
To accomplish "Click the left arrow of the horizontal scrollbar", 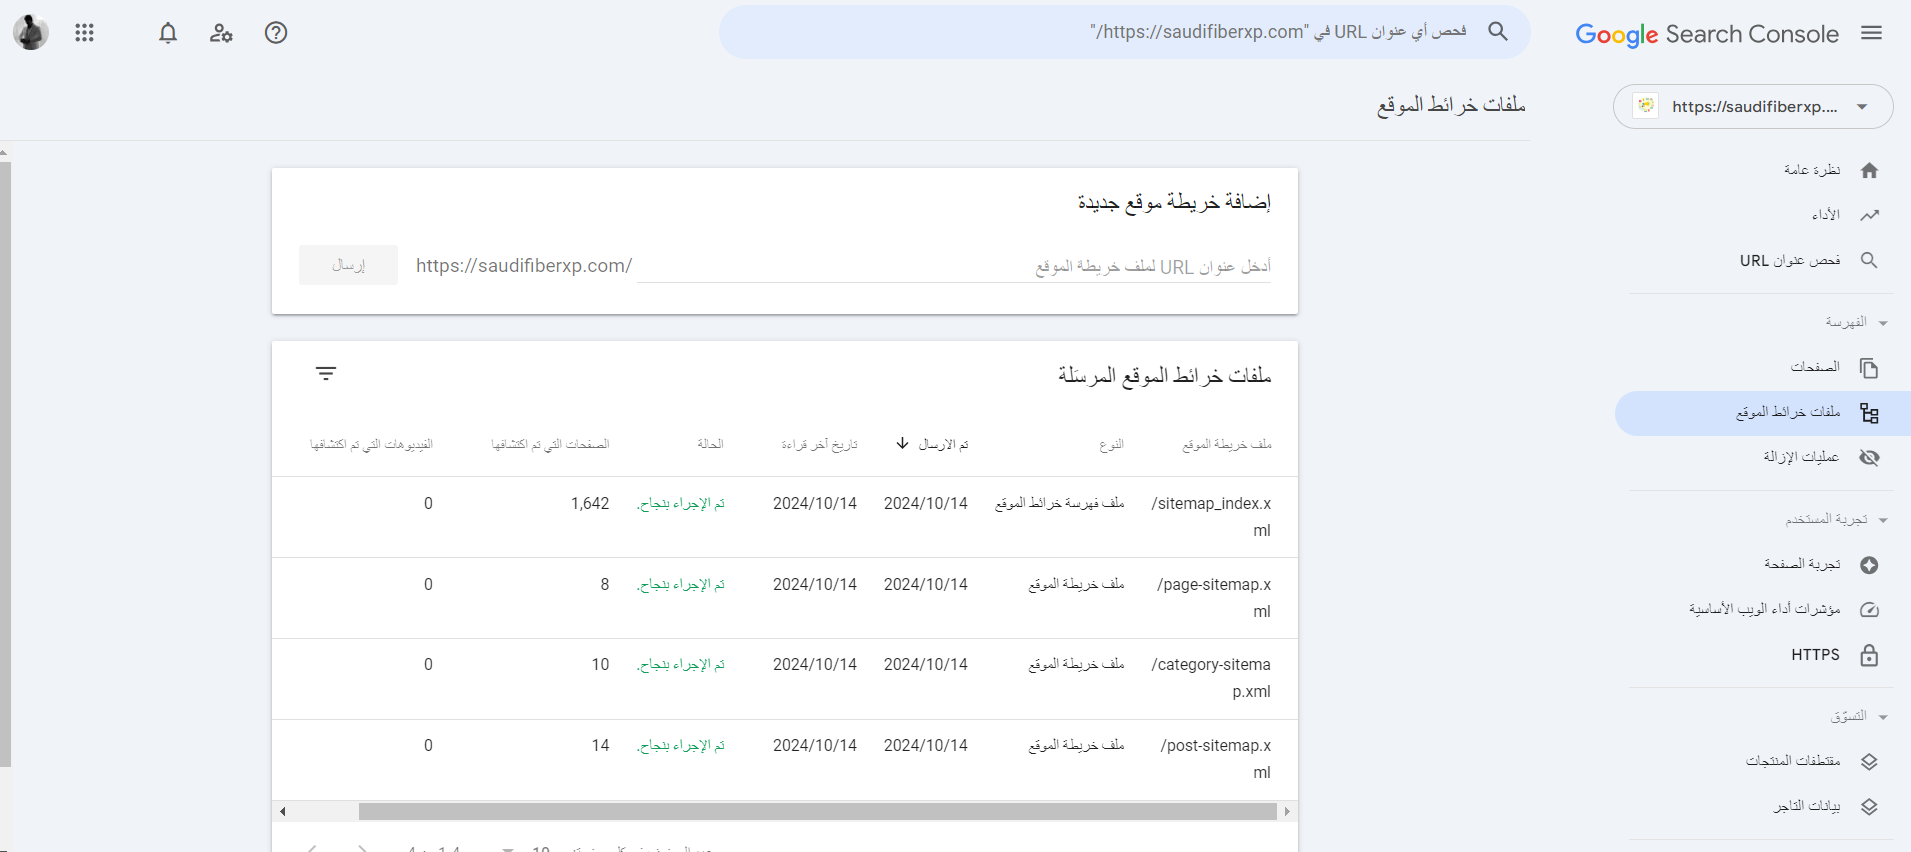I will coord(283,811).
